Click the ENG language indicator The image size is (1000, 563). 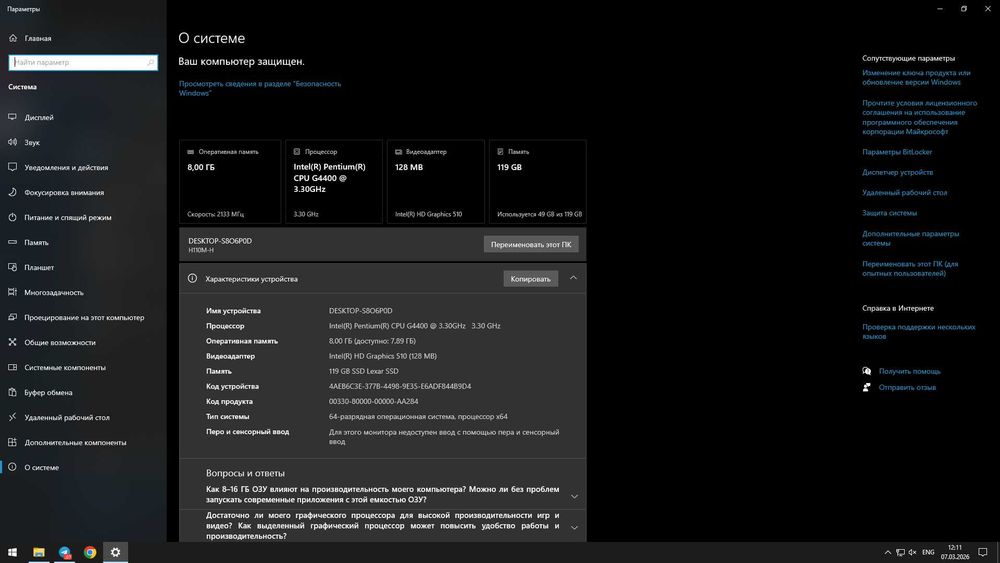click(928, 552)
